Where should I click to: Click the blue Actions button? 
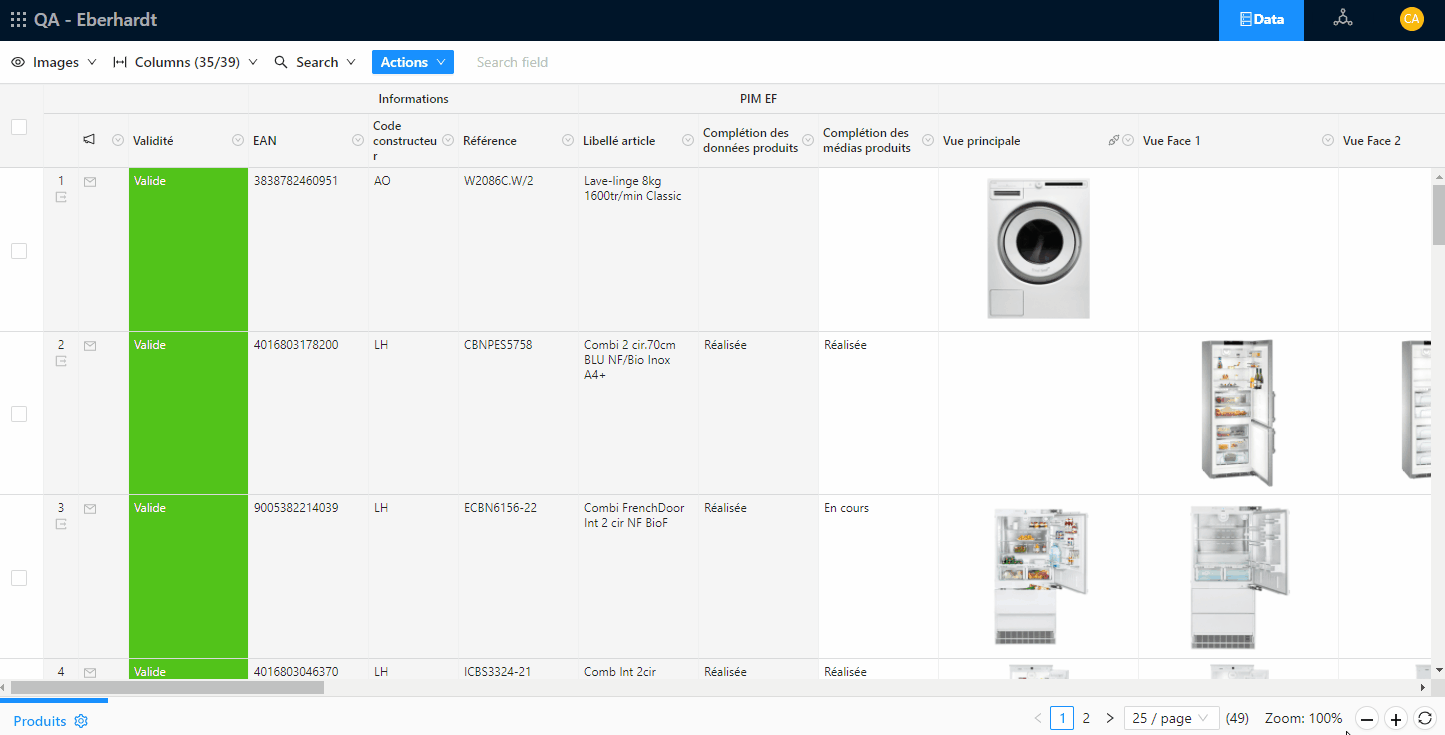[x=412, y=62]
